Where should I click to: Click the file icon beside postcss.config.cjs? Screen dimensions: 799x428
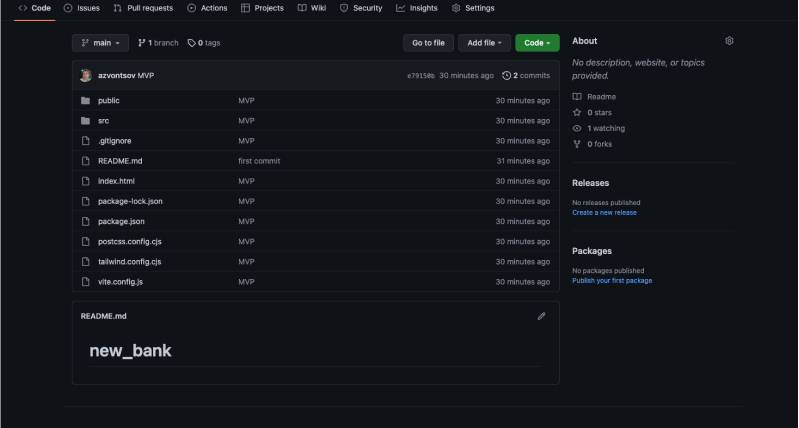click(x=86, y=242)
